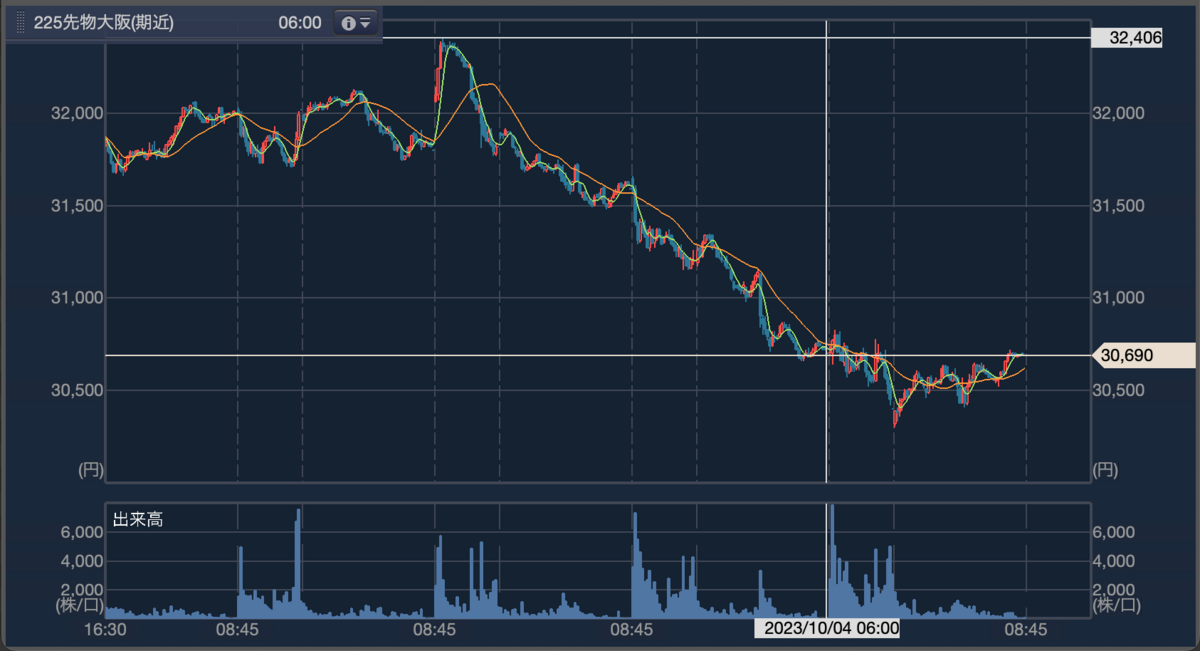Click the 2023/10/04 06:00 crosshair date label
1200x651 pixels.
827,629
